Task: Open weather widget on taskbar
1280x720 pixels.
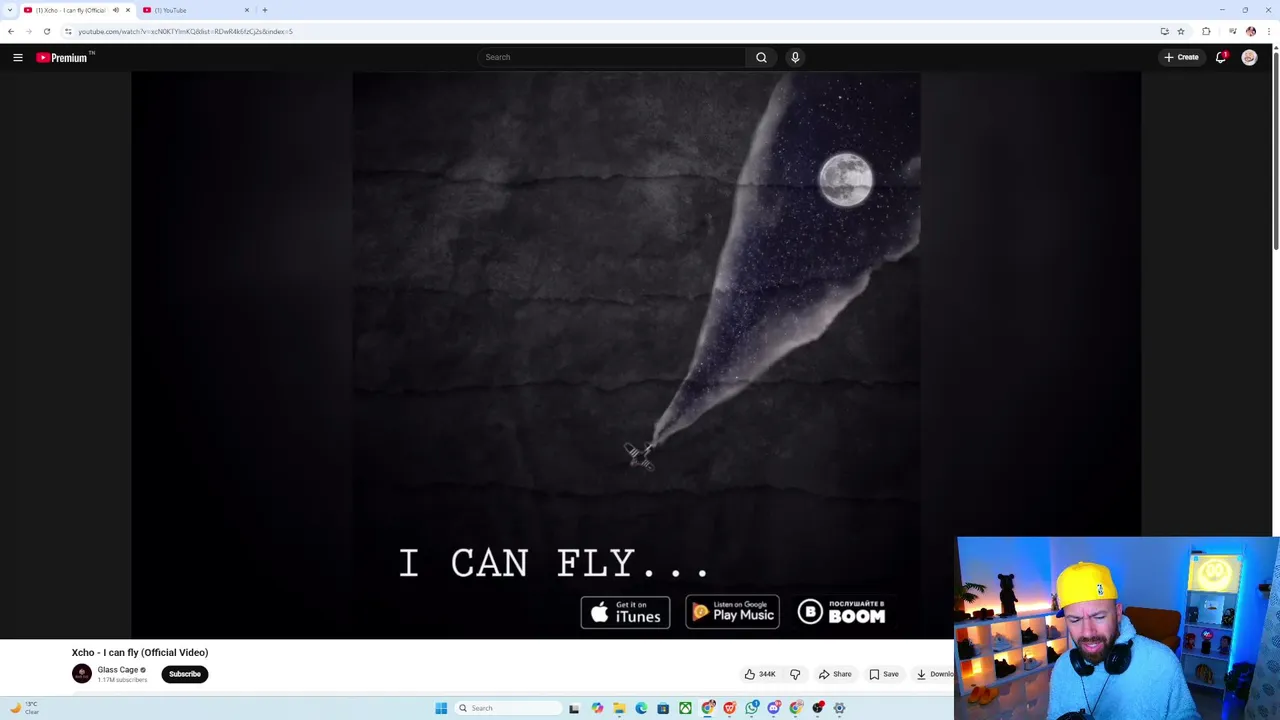Action: [x=24, y=708]
